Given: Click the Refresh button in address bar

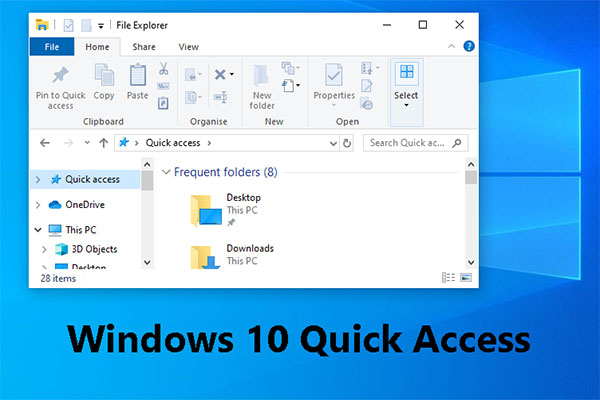Looking at the screenshot, I should [x=347, y=143].
